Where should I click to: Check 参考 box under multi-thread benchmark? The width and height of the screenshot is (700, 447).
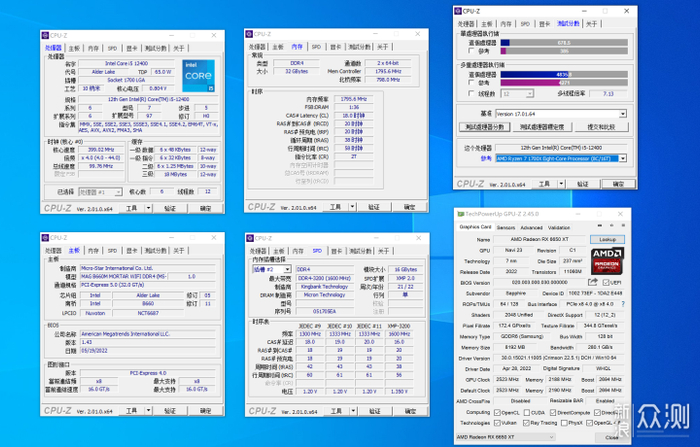click(x=471, y=83)
